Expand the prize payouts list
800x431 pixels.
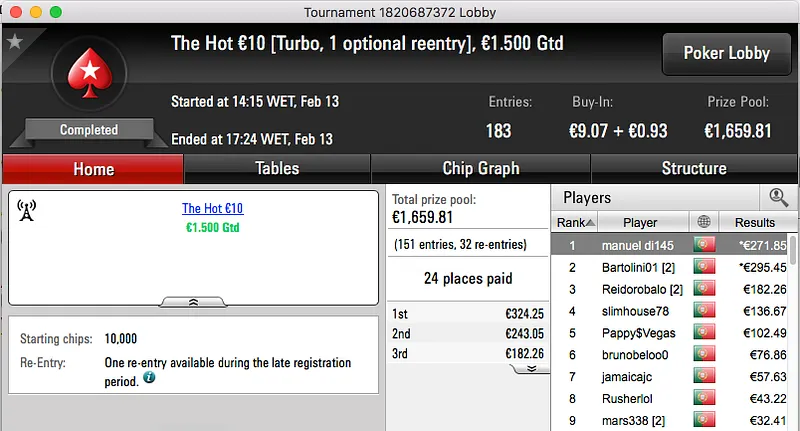531,368
